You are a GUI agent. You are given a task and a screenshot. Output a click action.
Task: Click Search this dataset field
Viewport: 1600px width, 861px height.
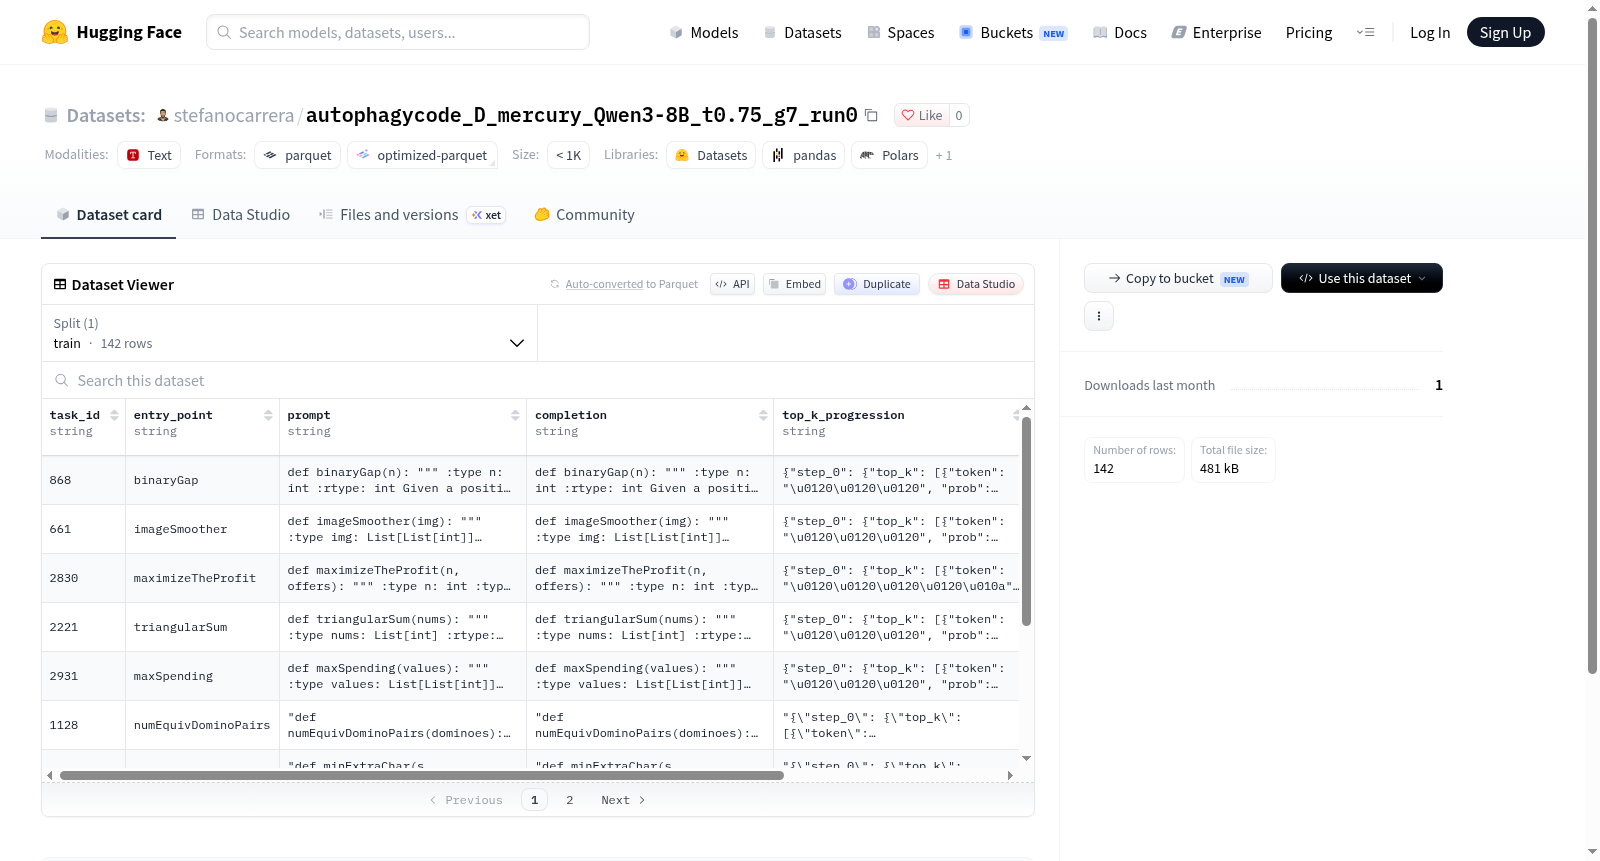coord(538,380)
